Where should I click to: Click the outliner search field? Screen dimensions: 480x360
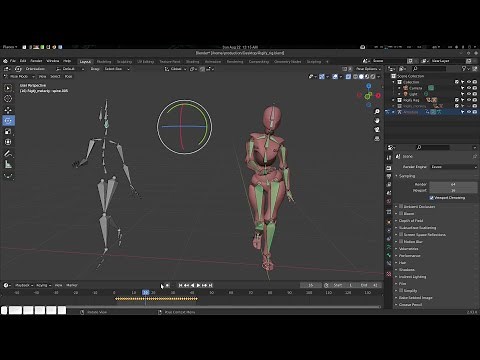tap(429, 69)
